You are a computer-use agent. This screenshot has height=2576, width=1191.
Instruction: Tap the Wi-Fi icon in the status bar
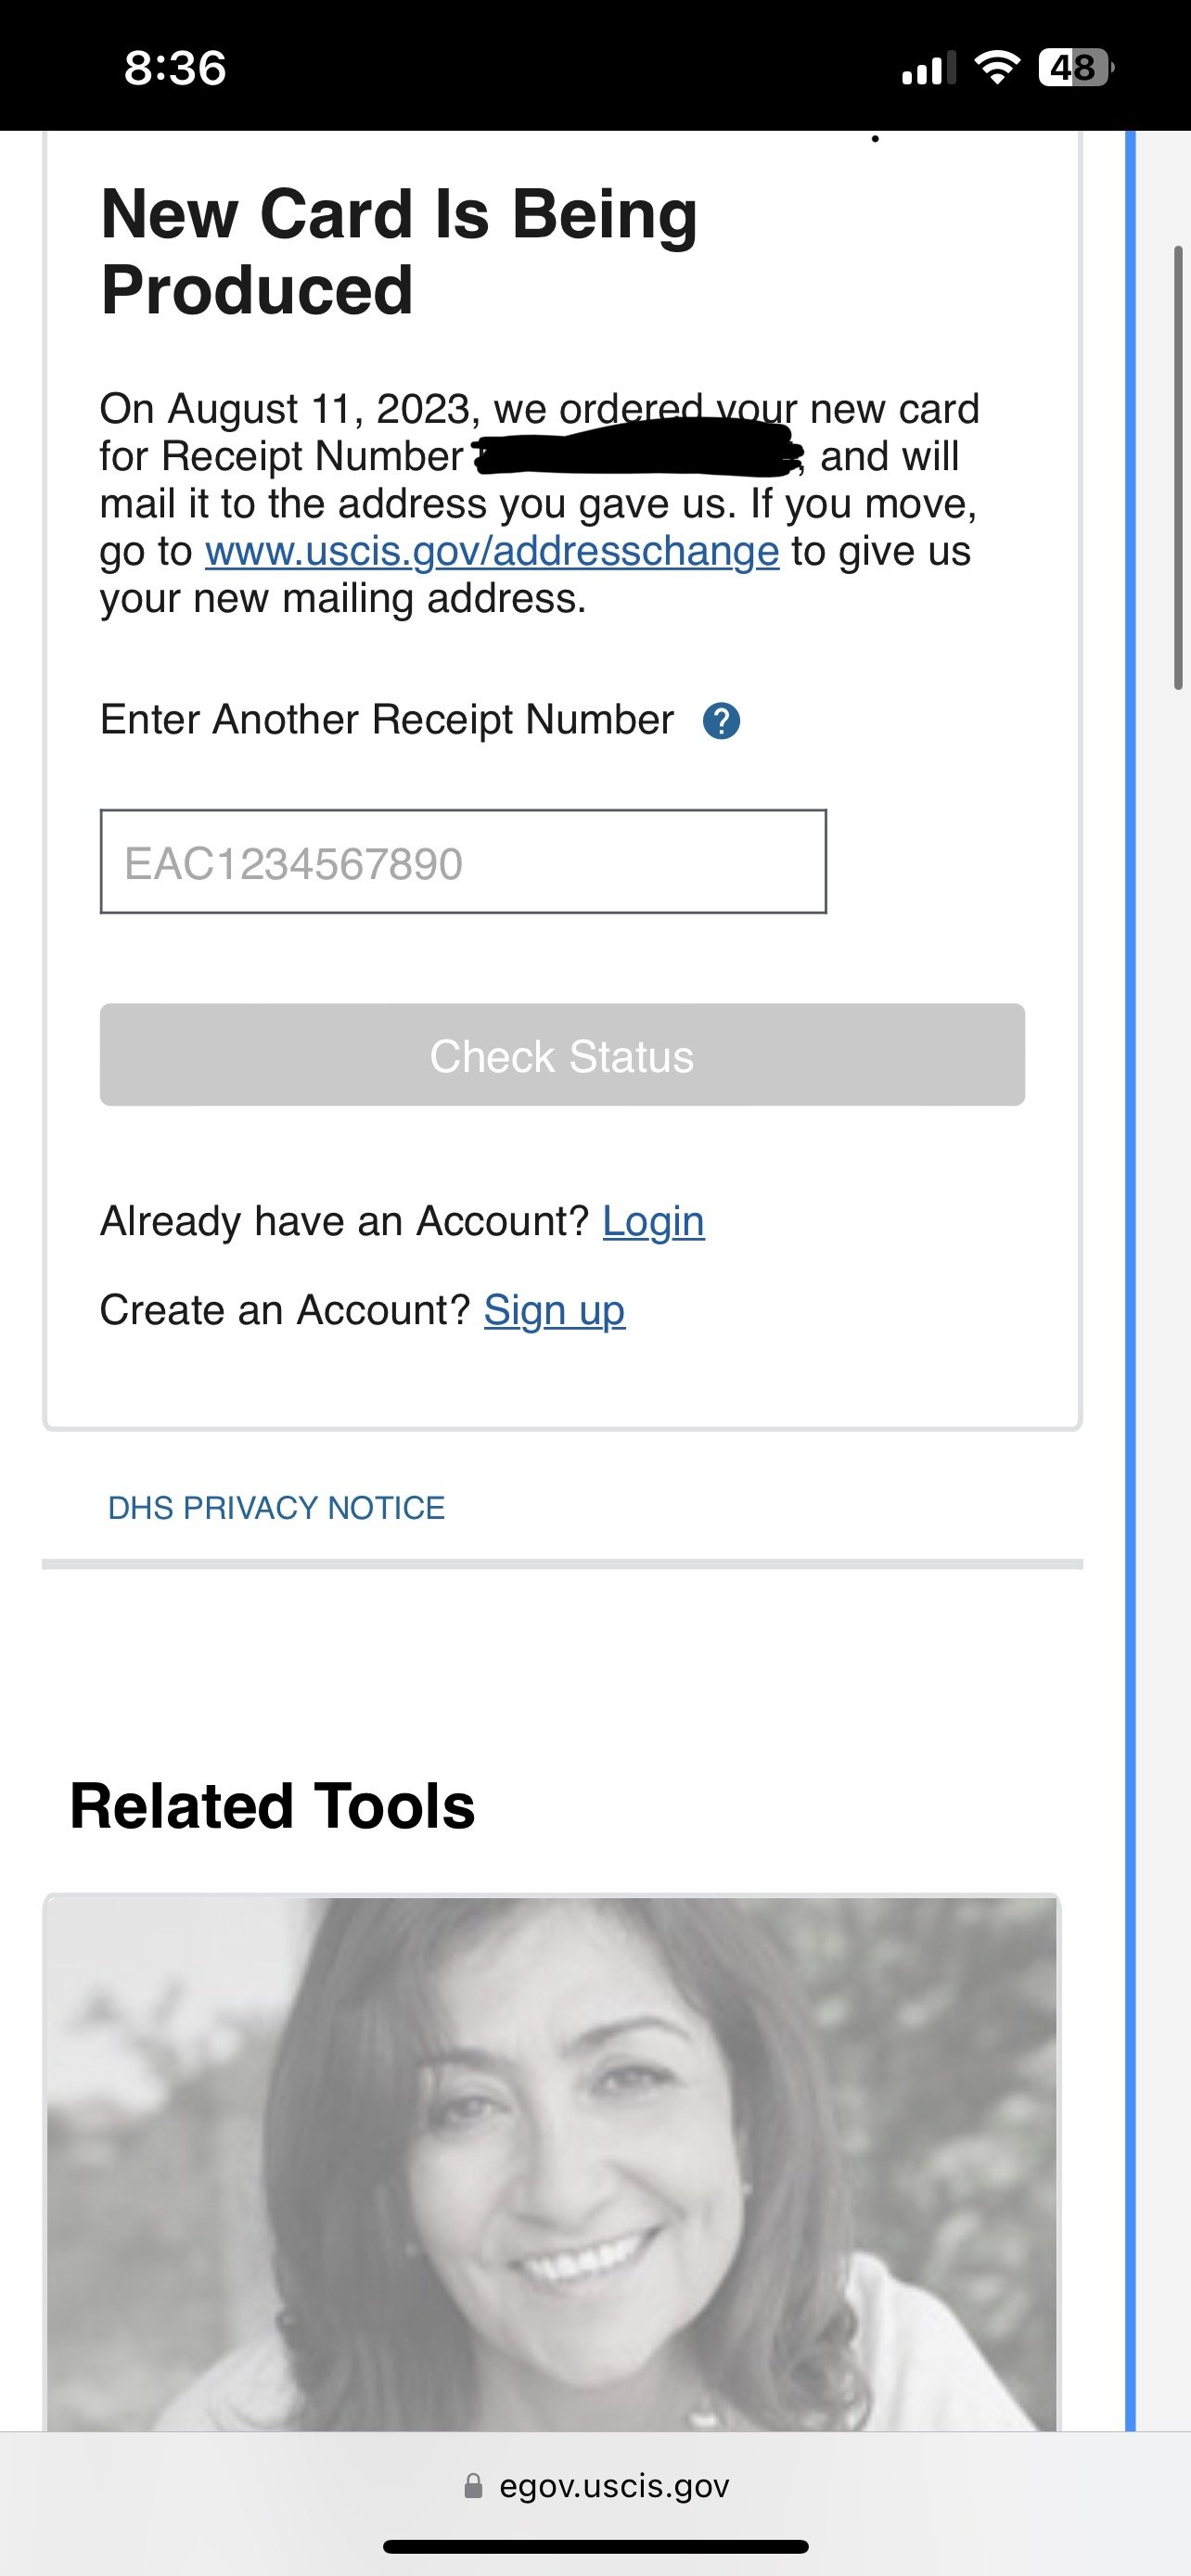point(996,68)
